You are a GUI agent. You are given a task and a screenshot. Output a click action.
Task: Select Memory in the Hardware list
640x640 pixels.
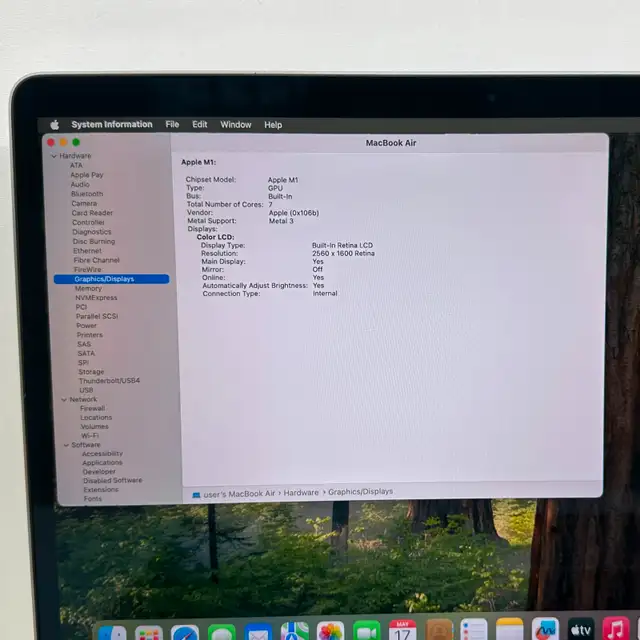[x=88, y=288]
